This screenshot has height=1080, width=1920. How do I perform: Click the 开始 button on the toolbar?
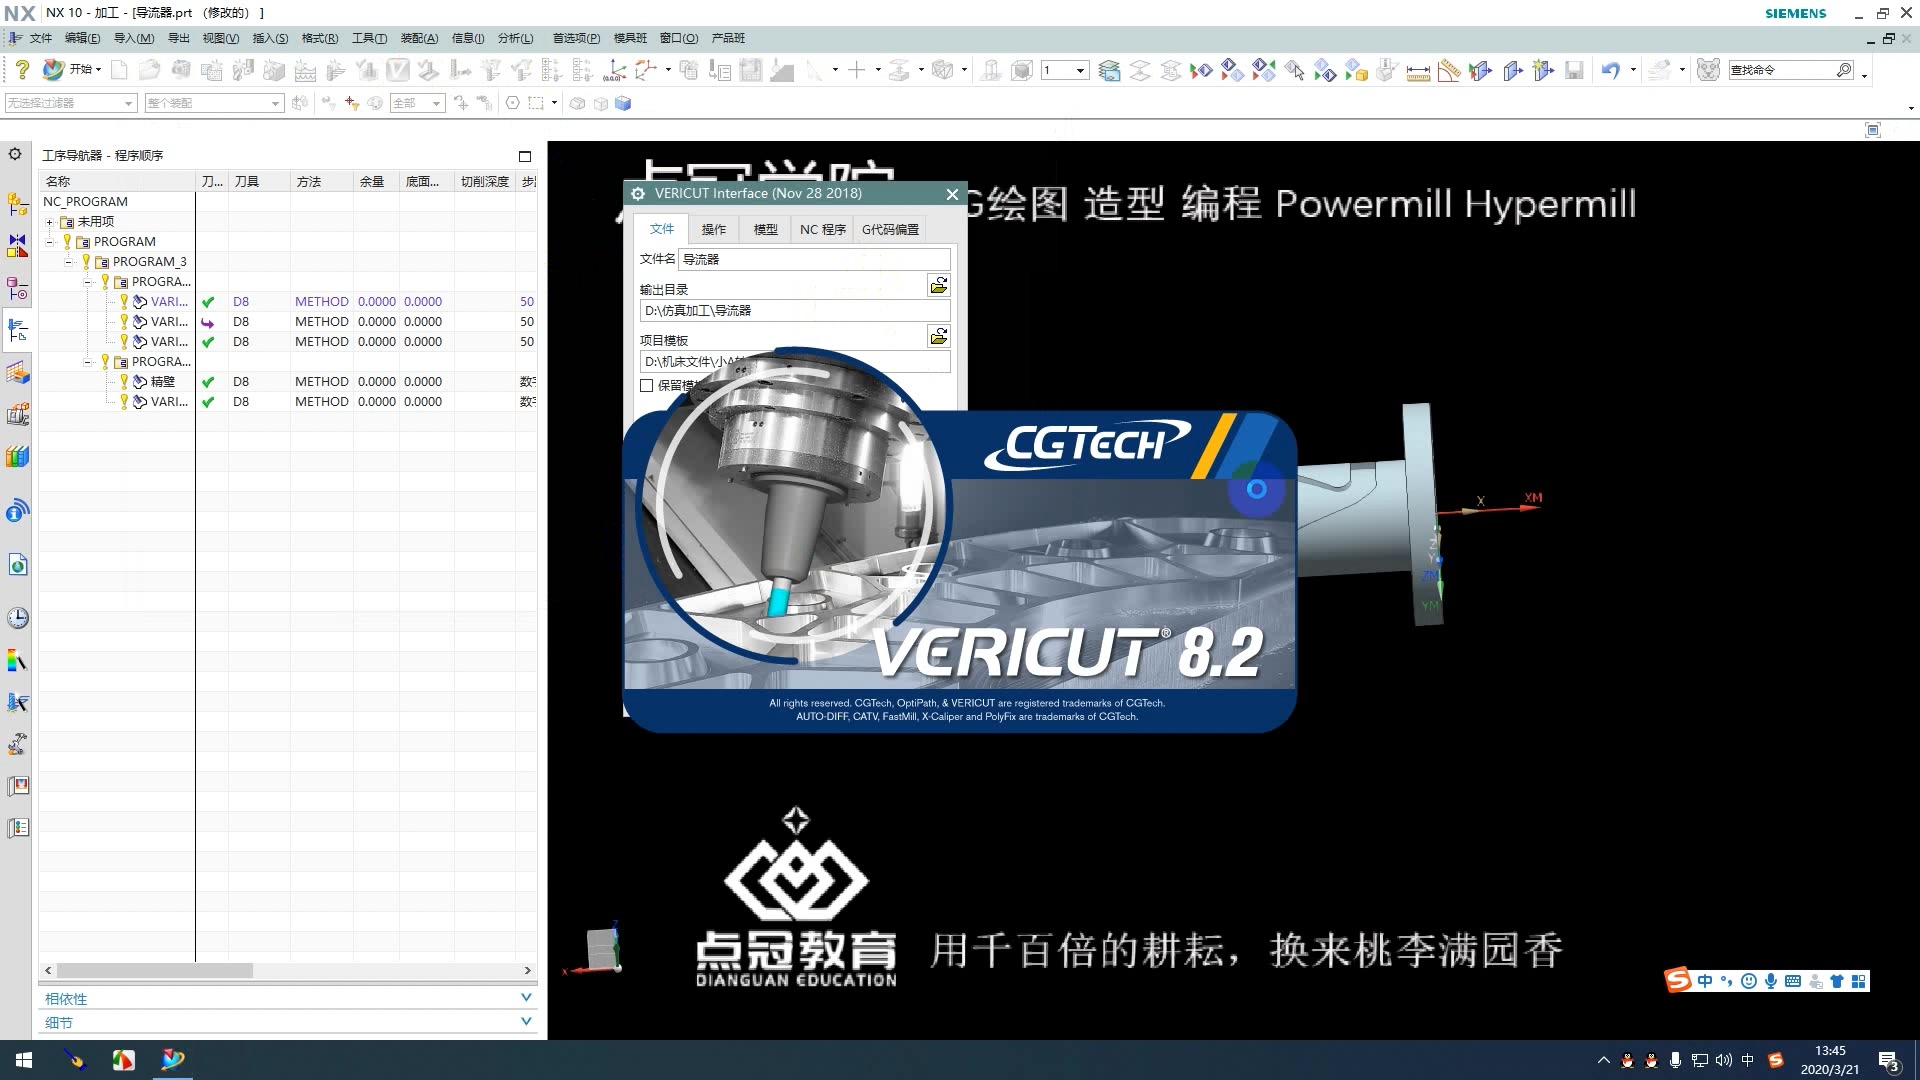pyautogui.click(x=80, y=69)
